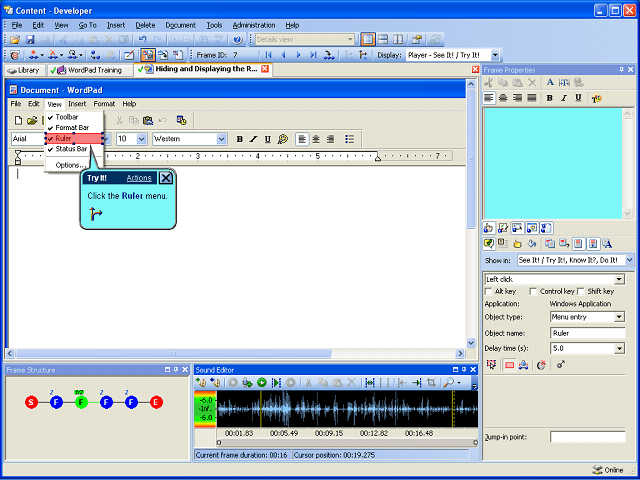The image size is (640, 480).
Task: Toggle the Control key checkbox
Action: coord(533,291)
